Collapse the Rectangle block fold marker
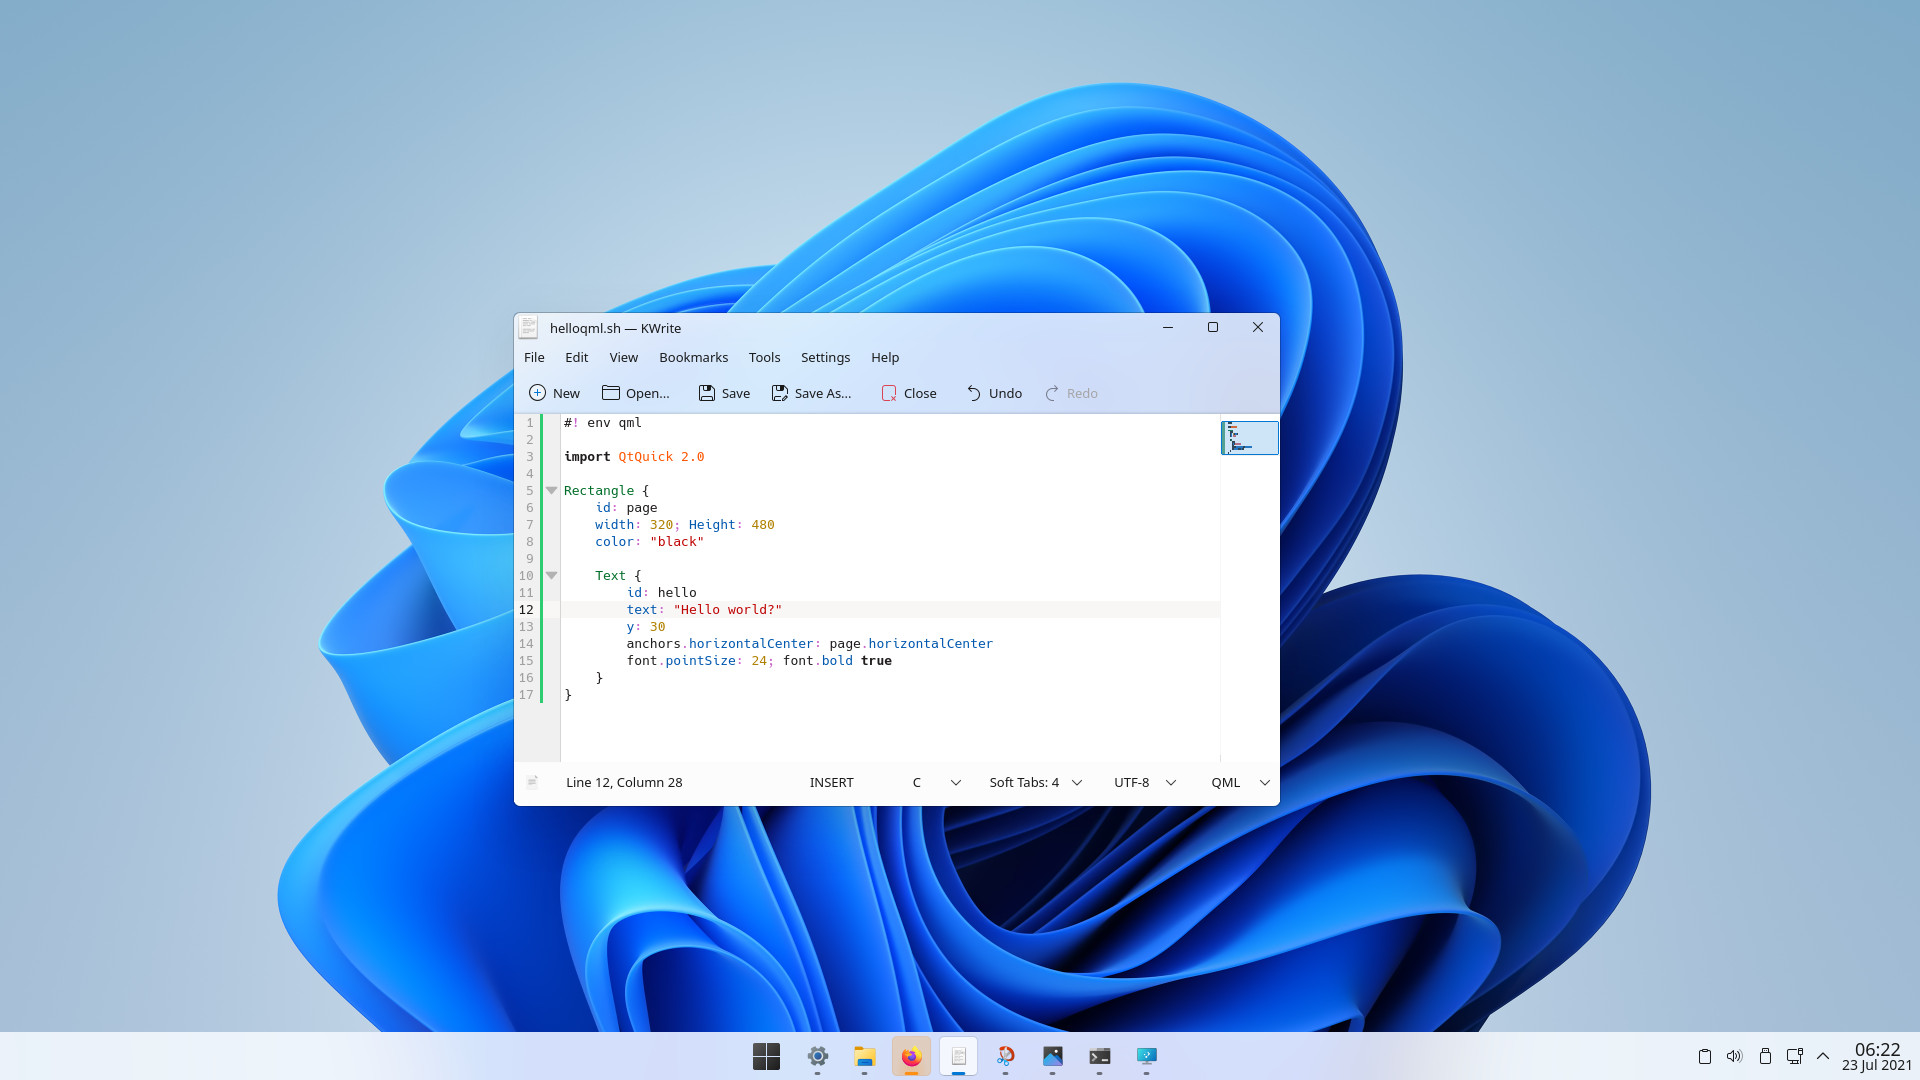 click(x=551, y=490)
